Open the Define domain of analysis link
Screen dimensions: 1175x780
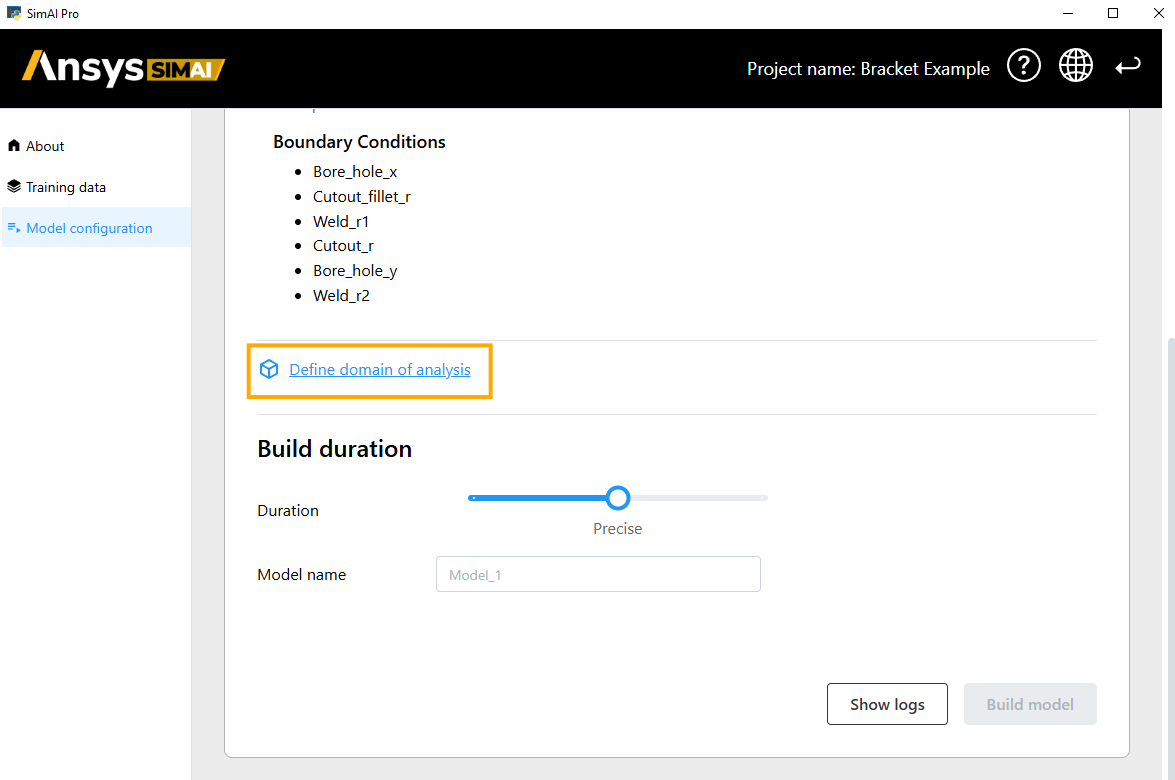click(379, 370)
